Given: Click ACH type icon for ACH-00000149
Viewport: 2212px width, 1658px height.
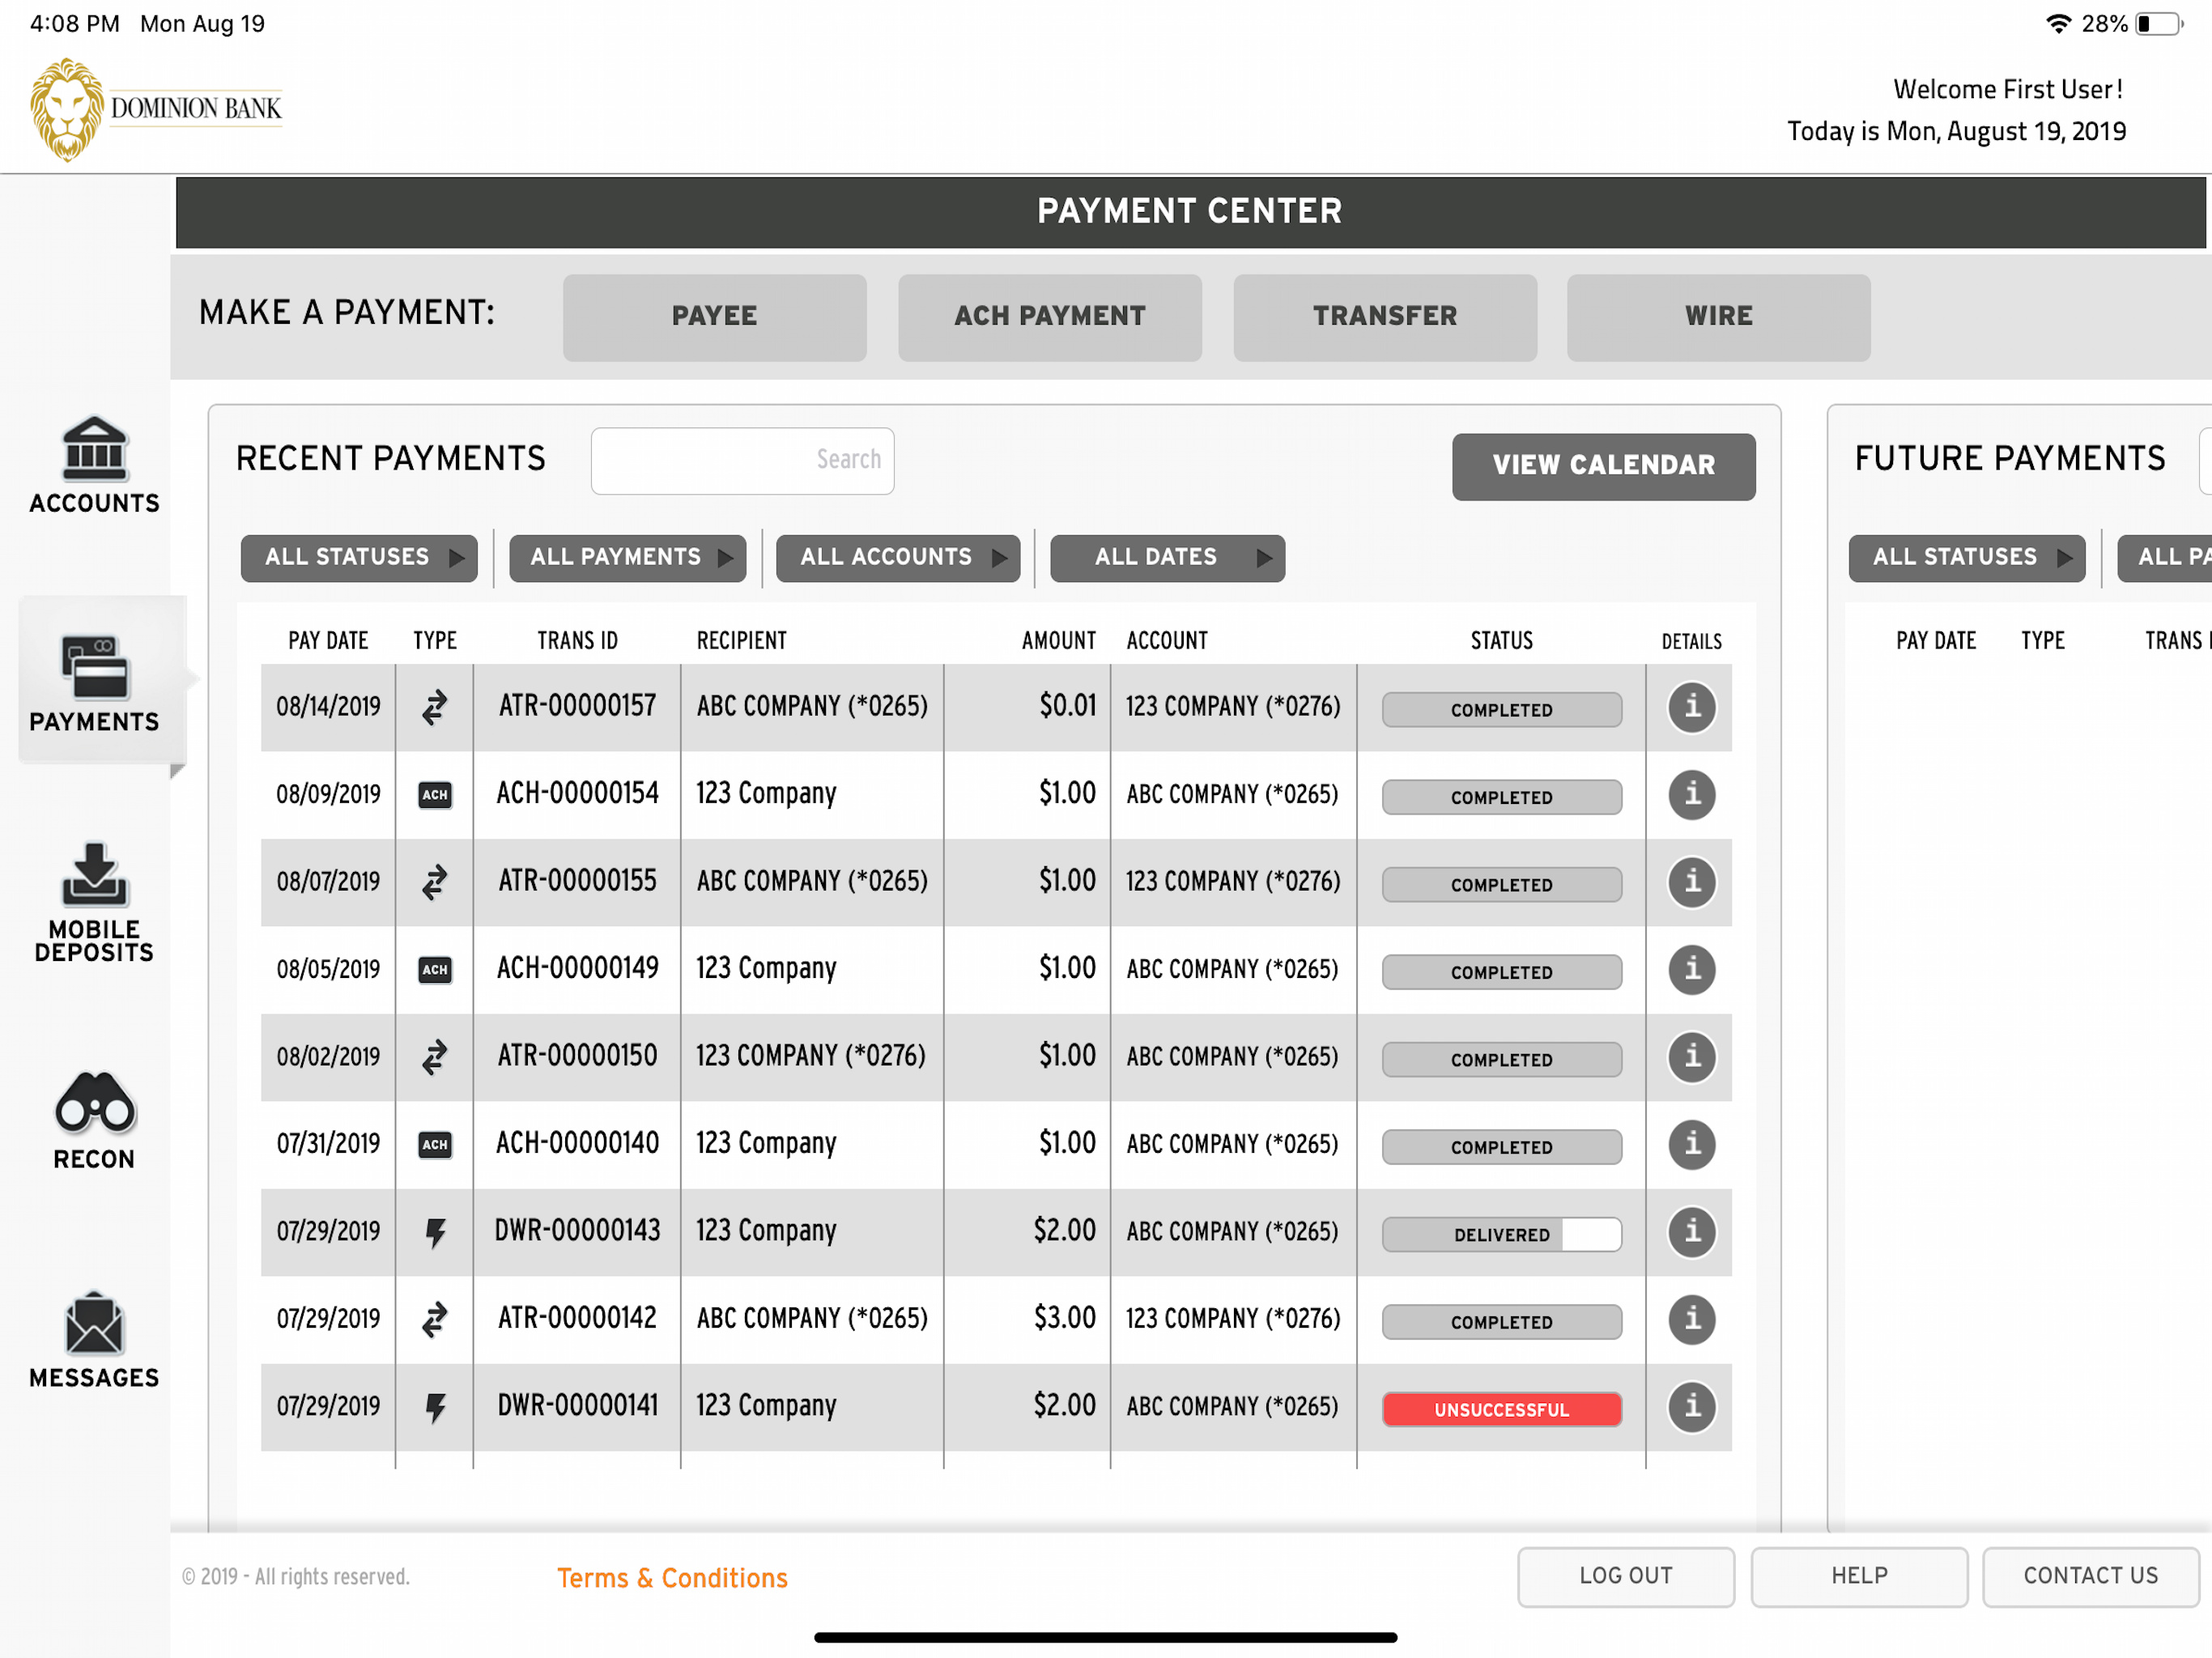Looking at the screenshot, I should (x=434, y=970).
